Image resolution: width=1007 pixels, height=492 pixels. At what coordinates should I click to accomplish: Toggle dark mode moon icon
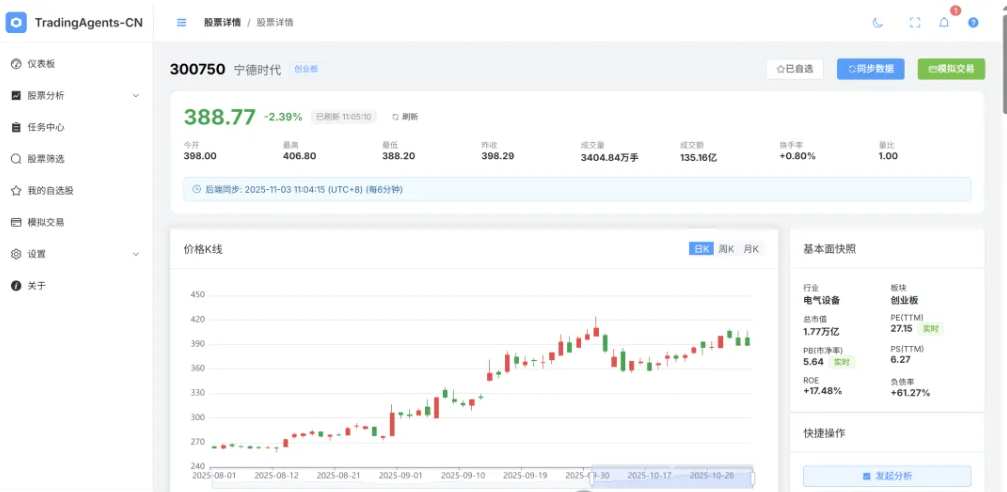point(878,22)
